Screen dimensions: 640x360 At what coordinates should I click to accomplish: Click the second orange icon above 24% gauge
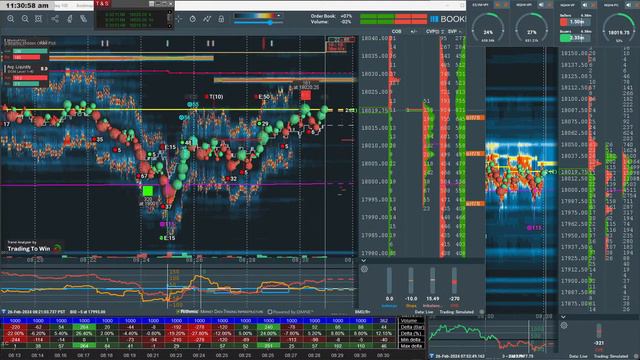[506, 5]
